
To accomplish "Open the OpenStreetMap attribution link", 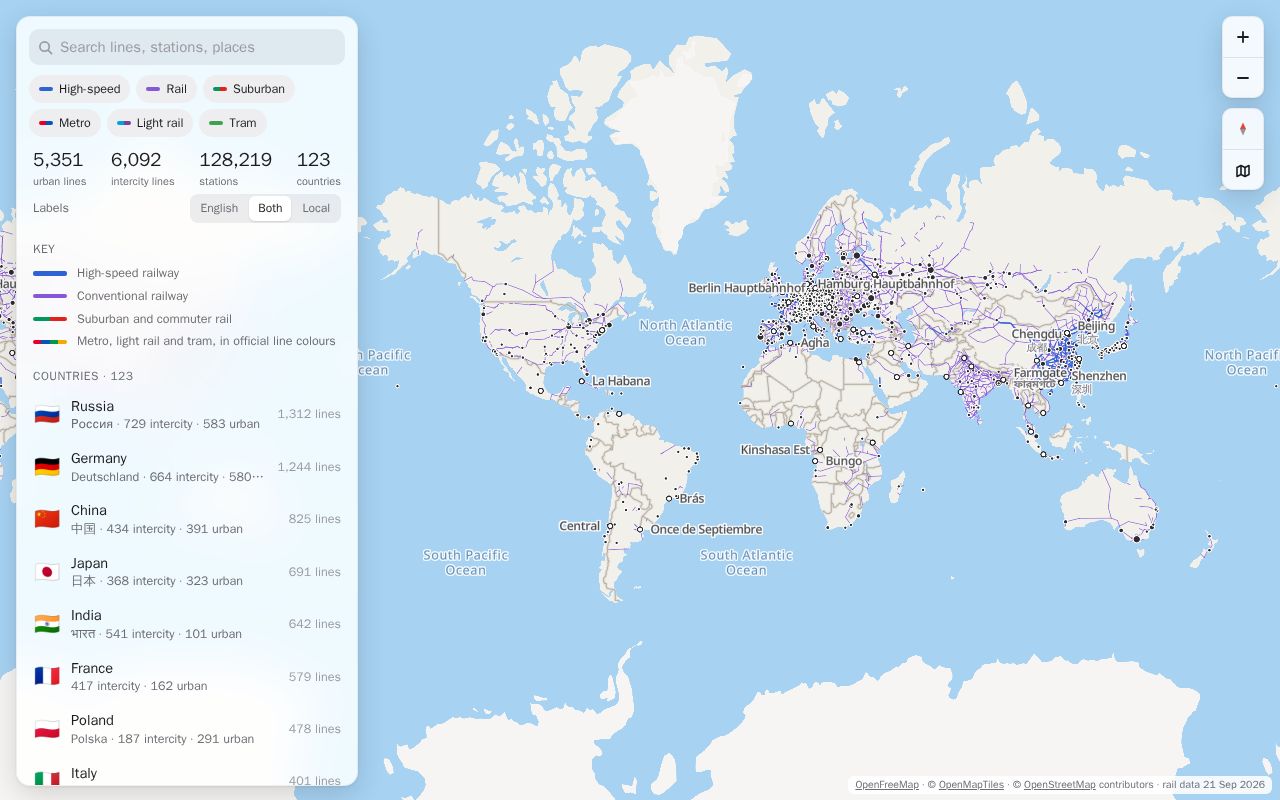I will 1059,785.
